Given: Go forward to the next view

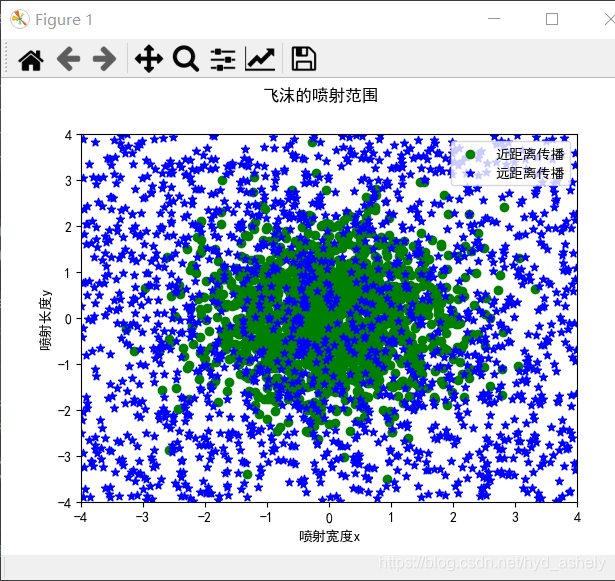Looking at the screenshot, I should [x=104, y=59].
